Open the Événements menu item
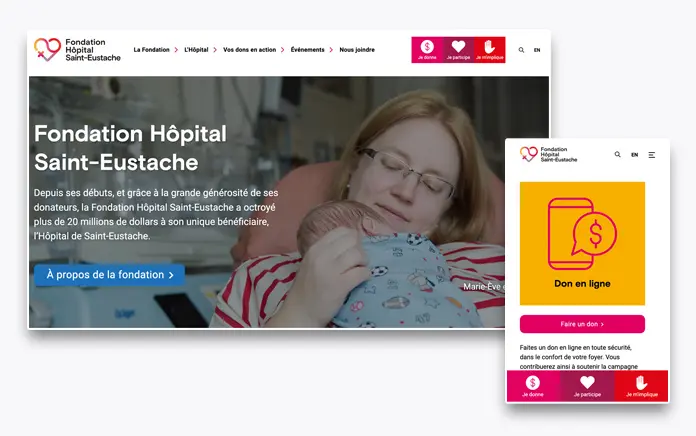The height and width of the screenshot is (436, 696). click(308, 50)
